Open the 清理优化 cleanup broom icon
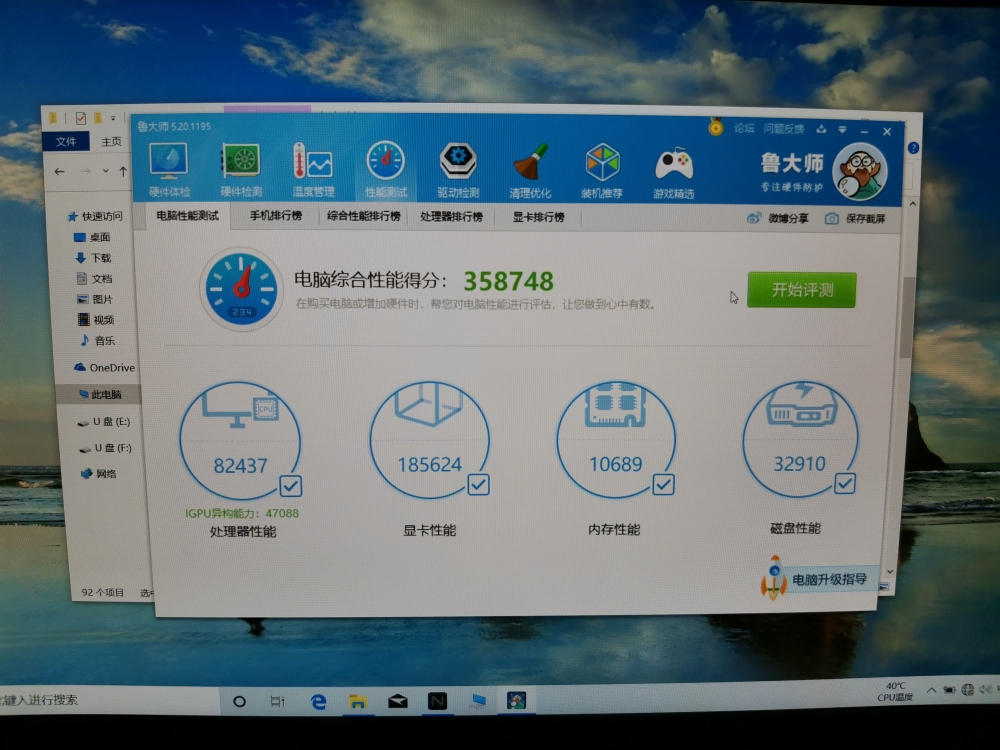 point(530,170)
